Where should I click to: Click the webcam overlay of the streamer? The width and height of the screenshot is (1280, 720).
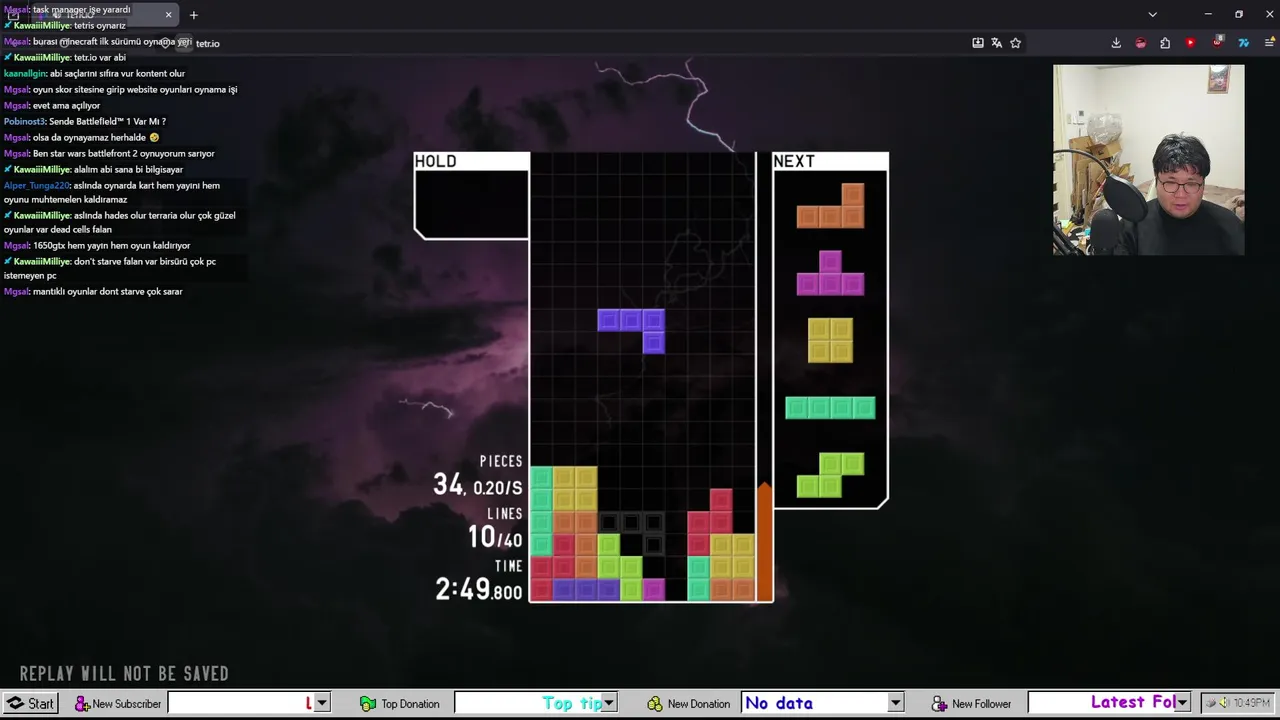[1148, 160]
